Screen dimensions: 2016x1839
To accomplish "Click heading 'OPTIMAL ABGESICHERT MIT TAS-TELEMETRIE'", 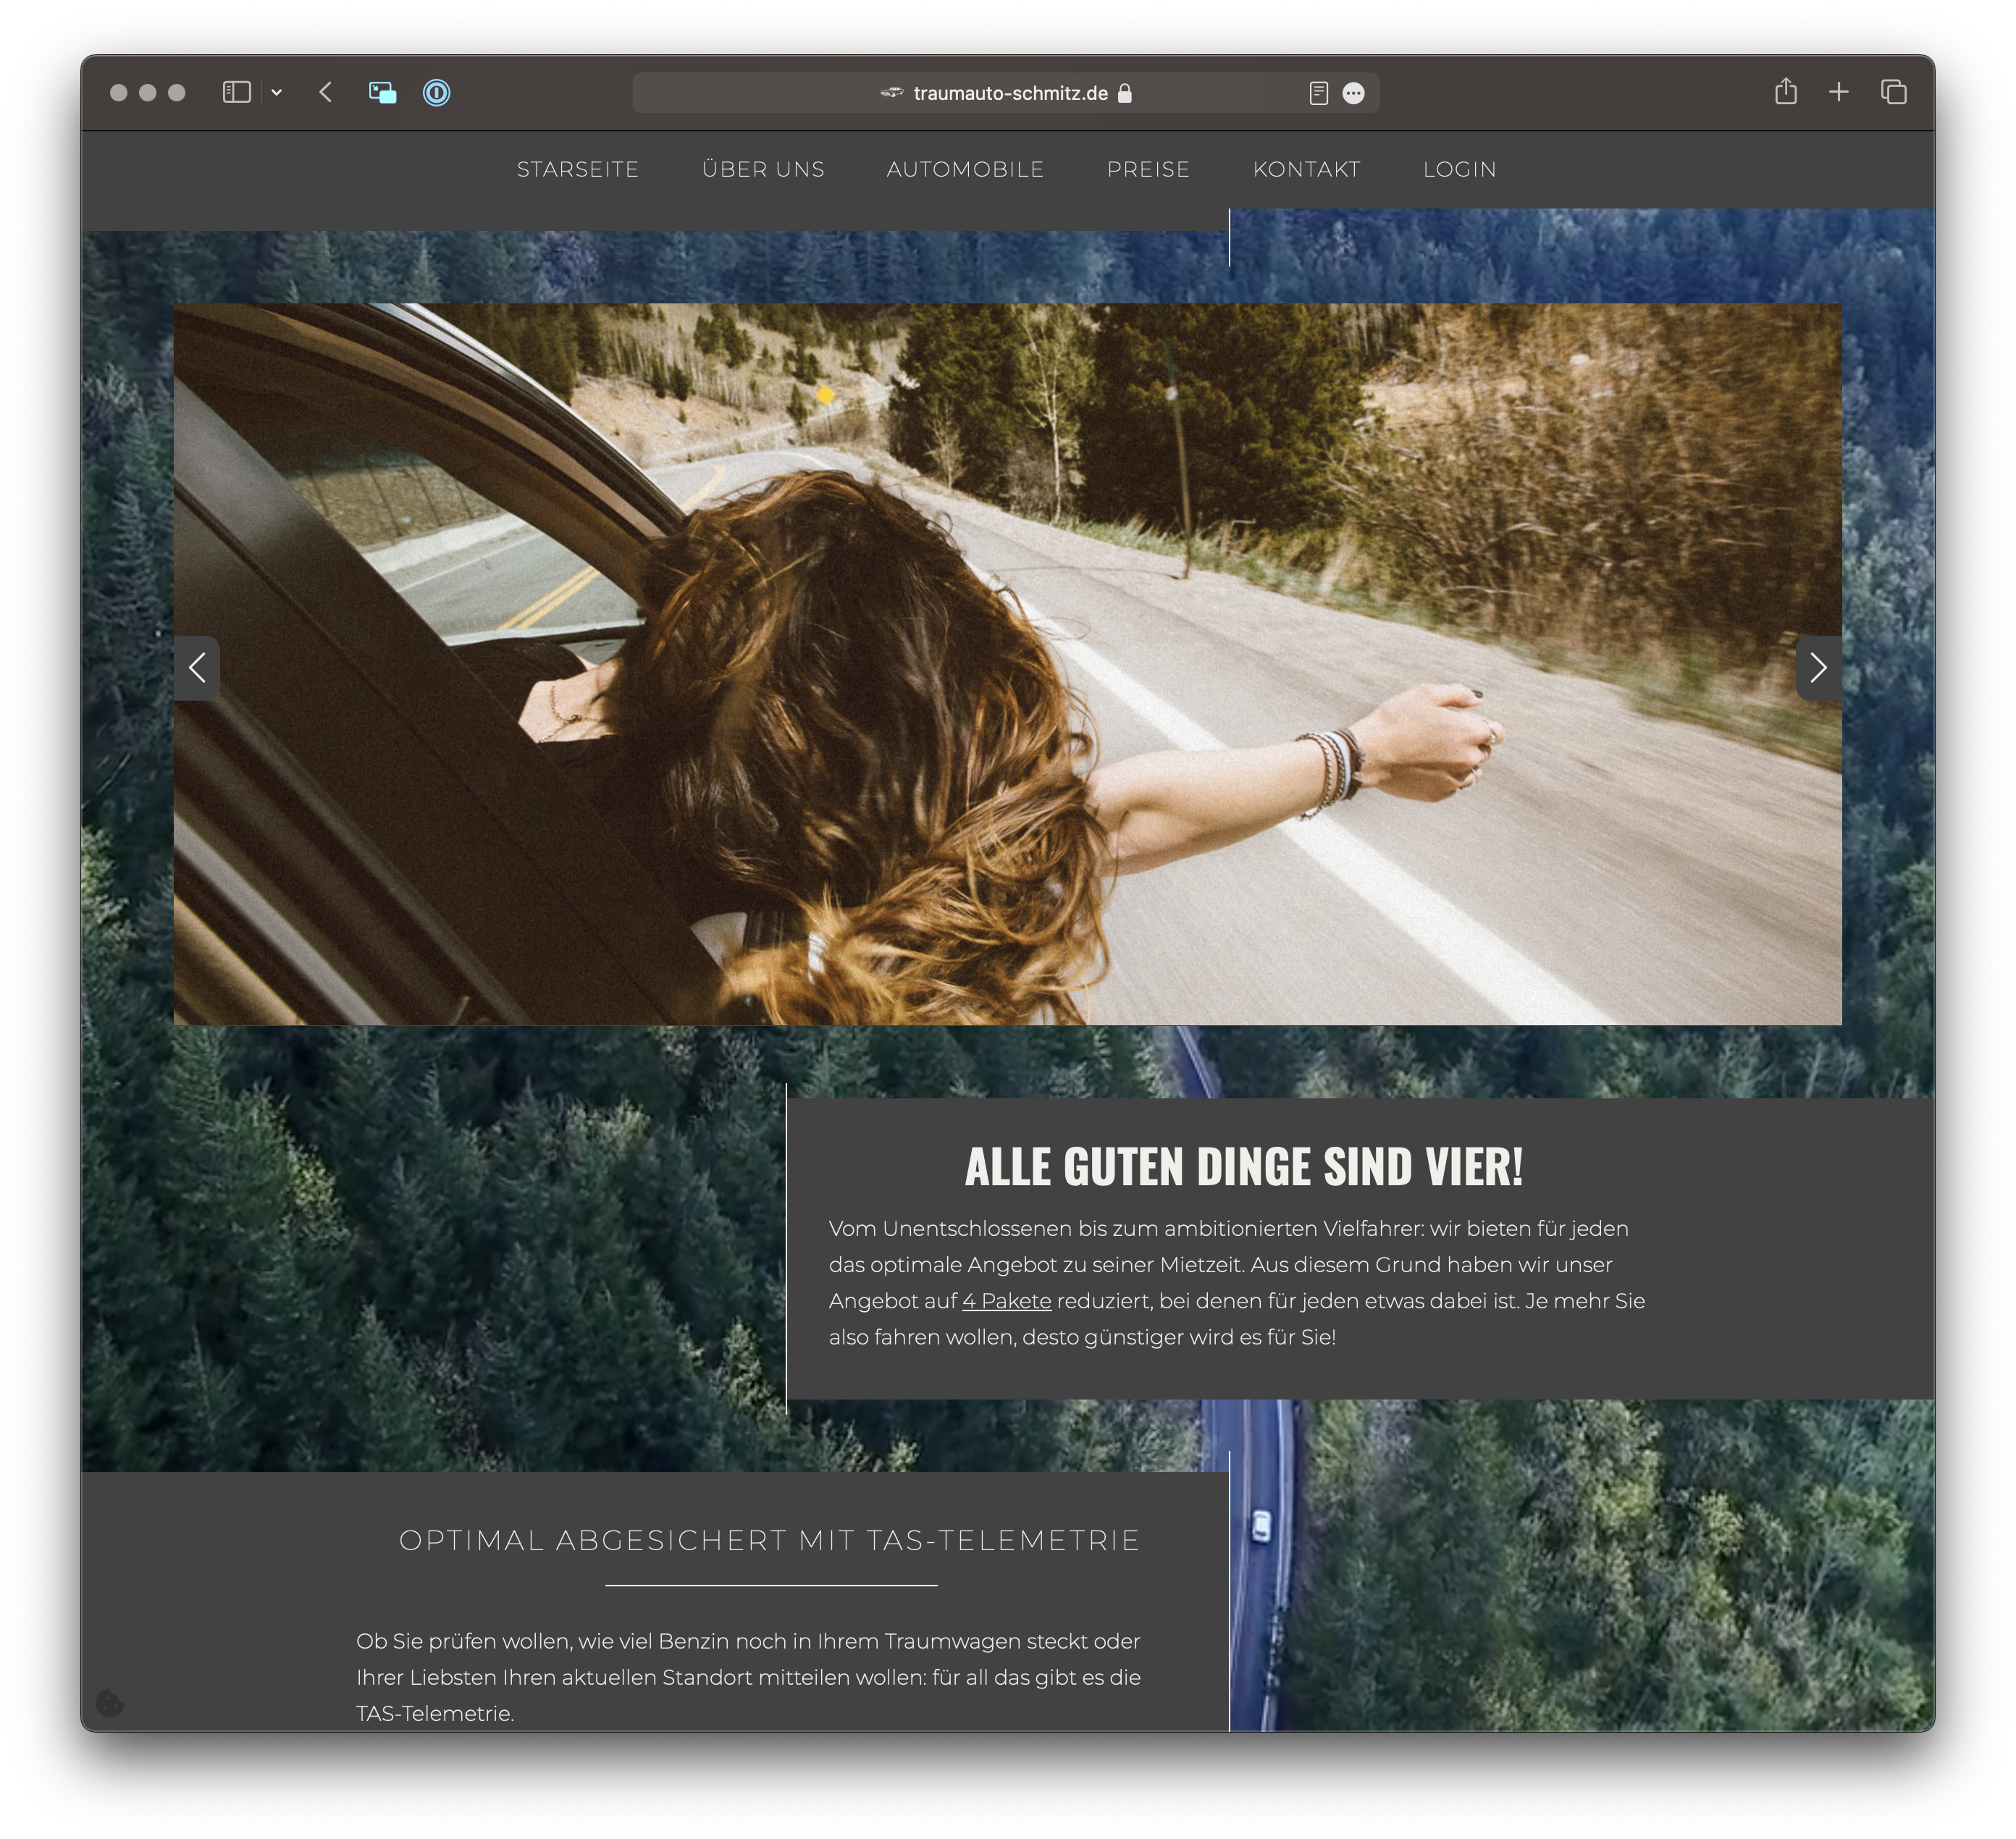I will click(769, 1540).
